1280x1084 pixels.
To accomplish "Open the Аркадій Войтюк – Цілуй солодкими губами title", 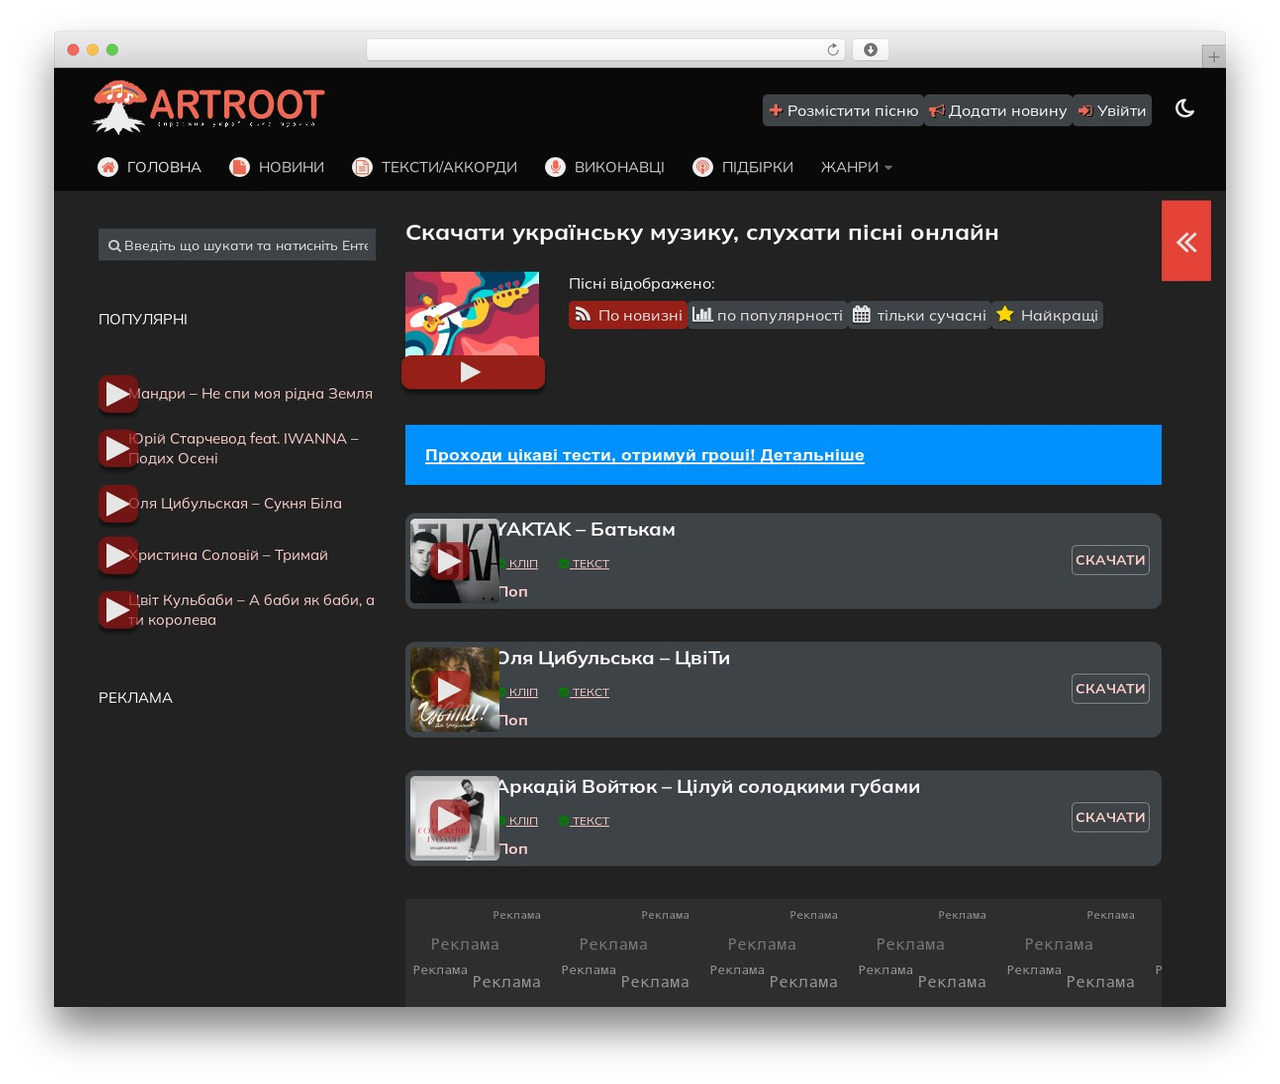I will (709, 787).
